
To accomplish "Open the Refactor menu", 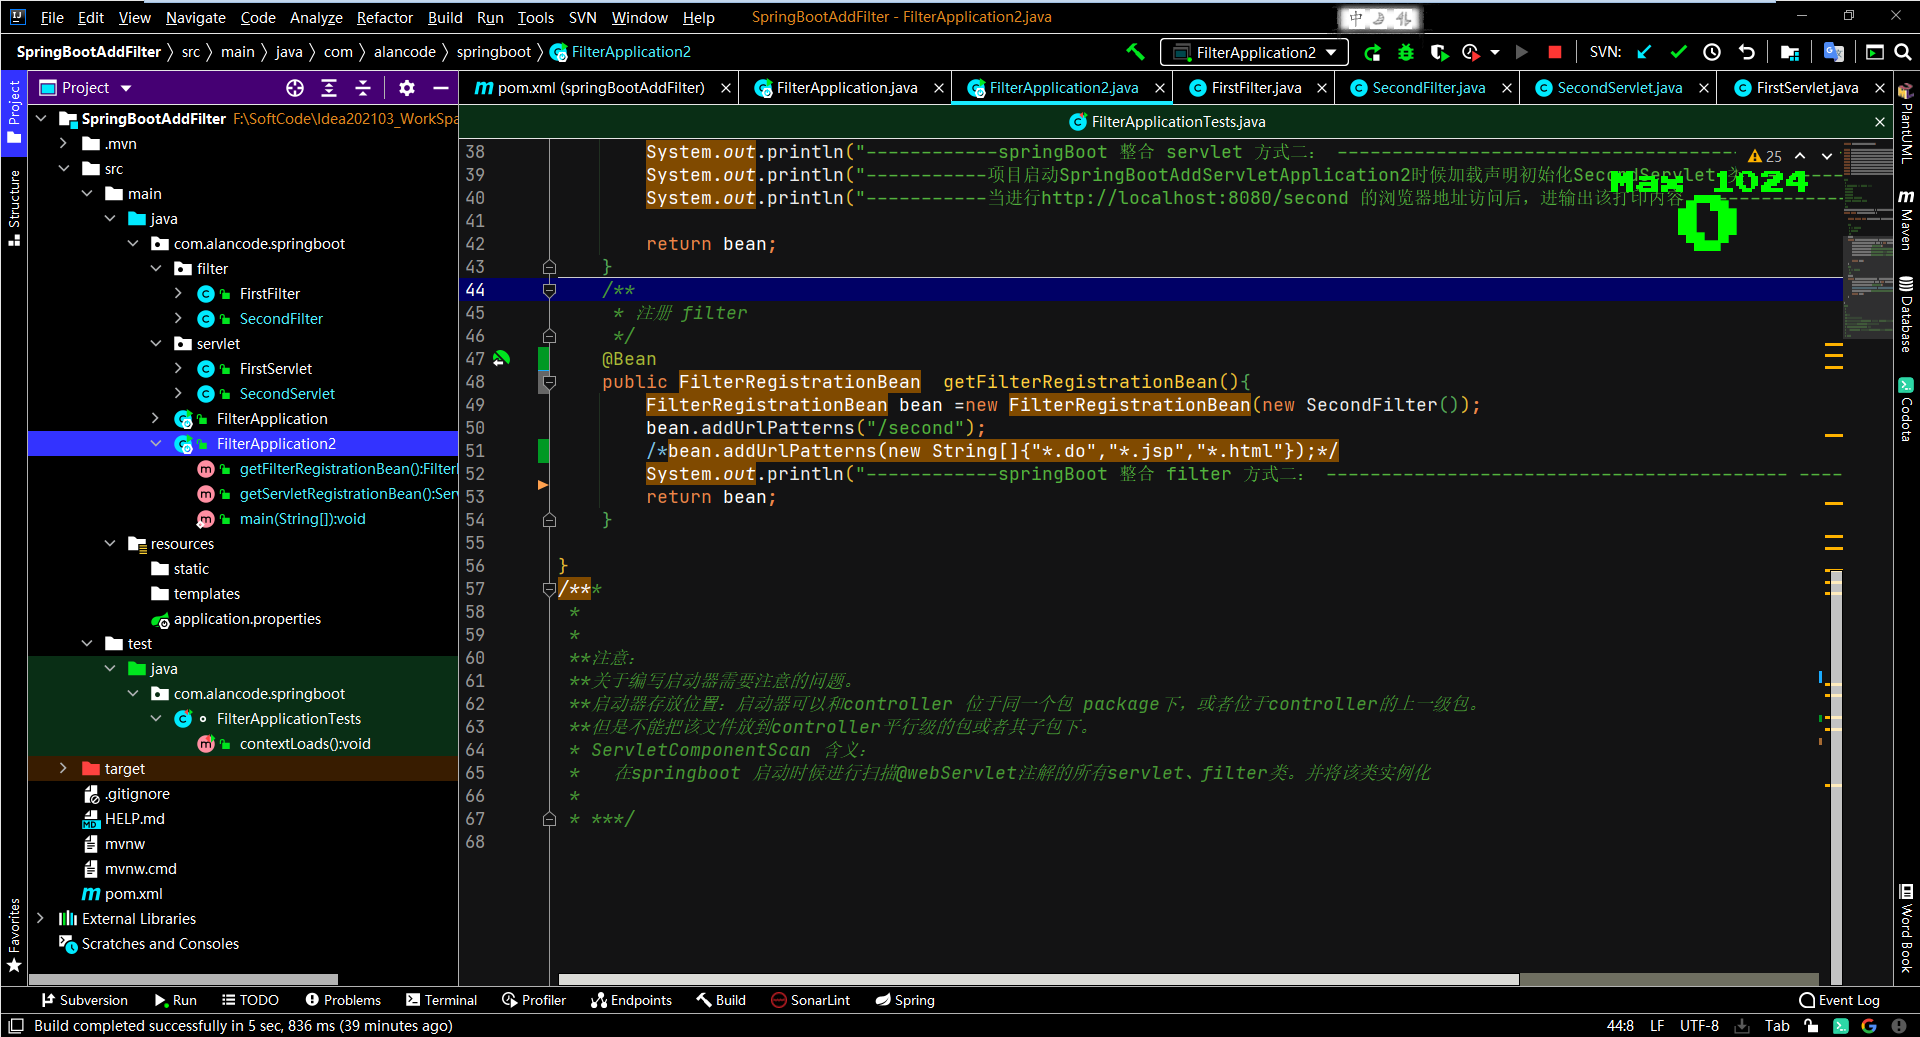I will pyautogui.click(x=385, y=17).
